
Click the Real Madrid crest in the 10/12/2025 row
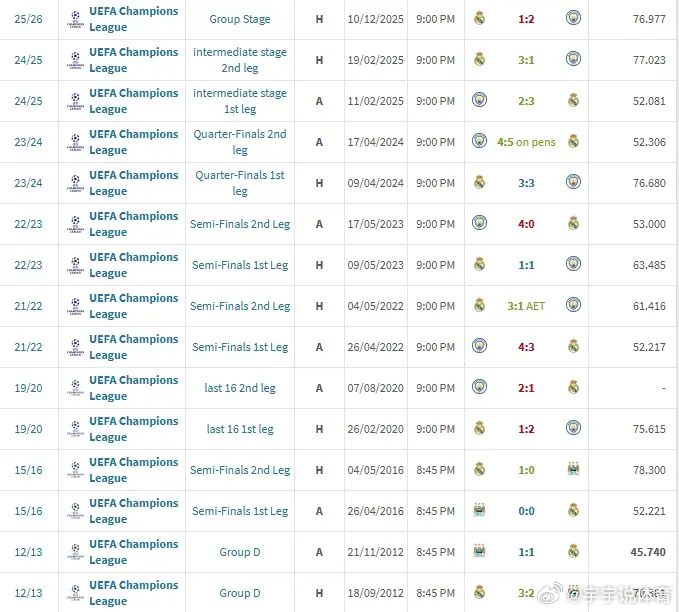(479, 18)
